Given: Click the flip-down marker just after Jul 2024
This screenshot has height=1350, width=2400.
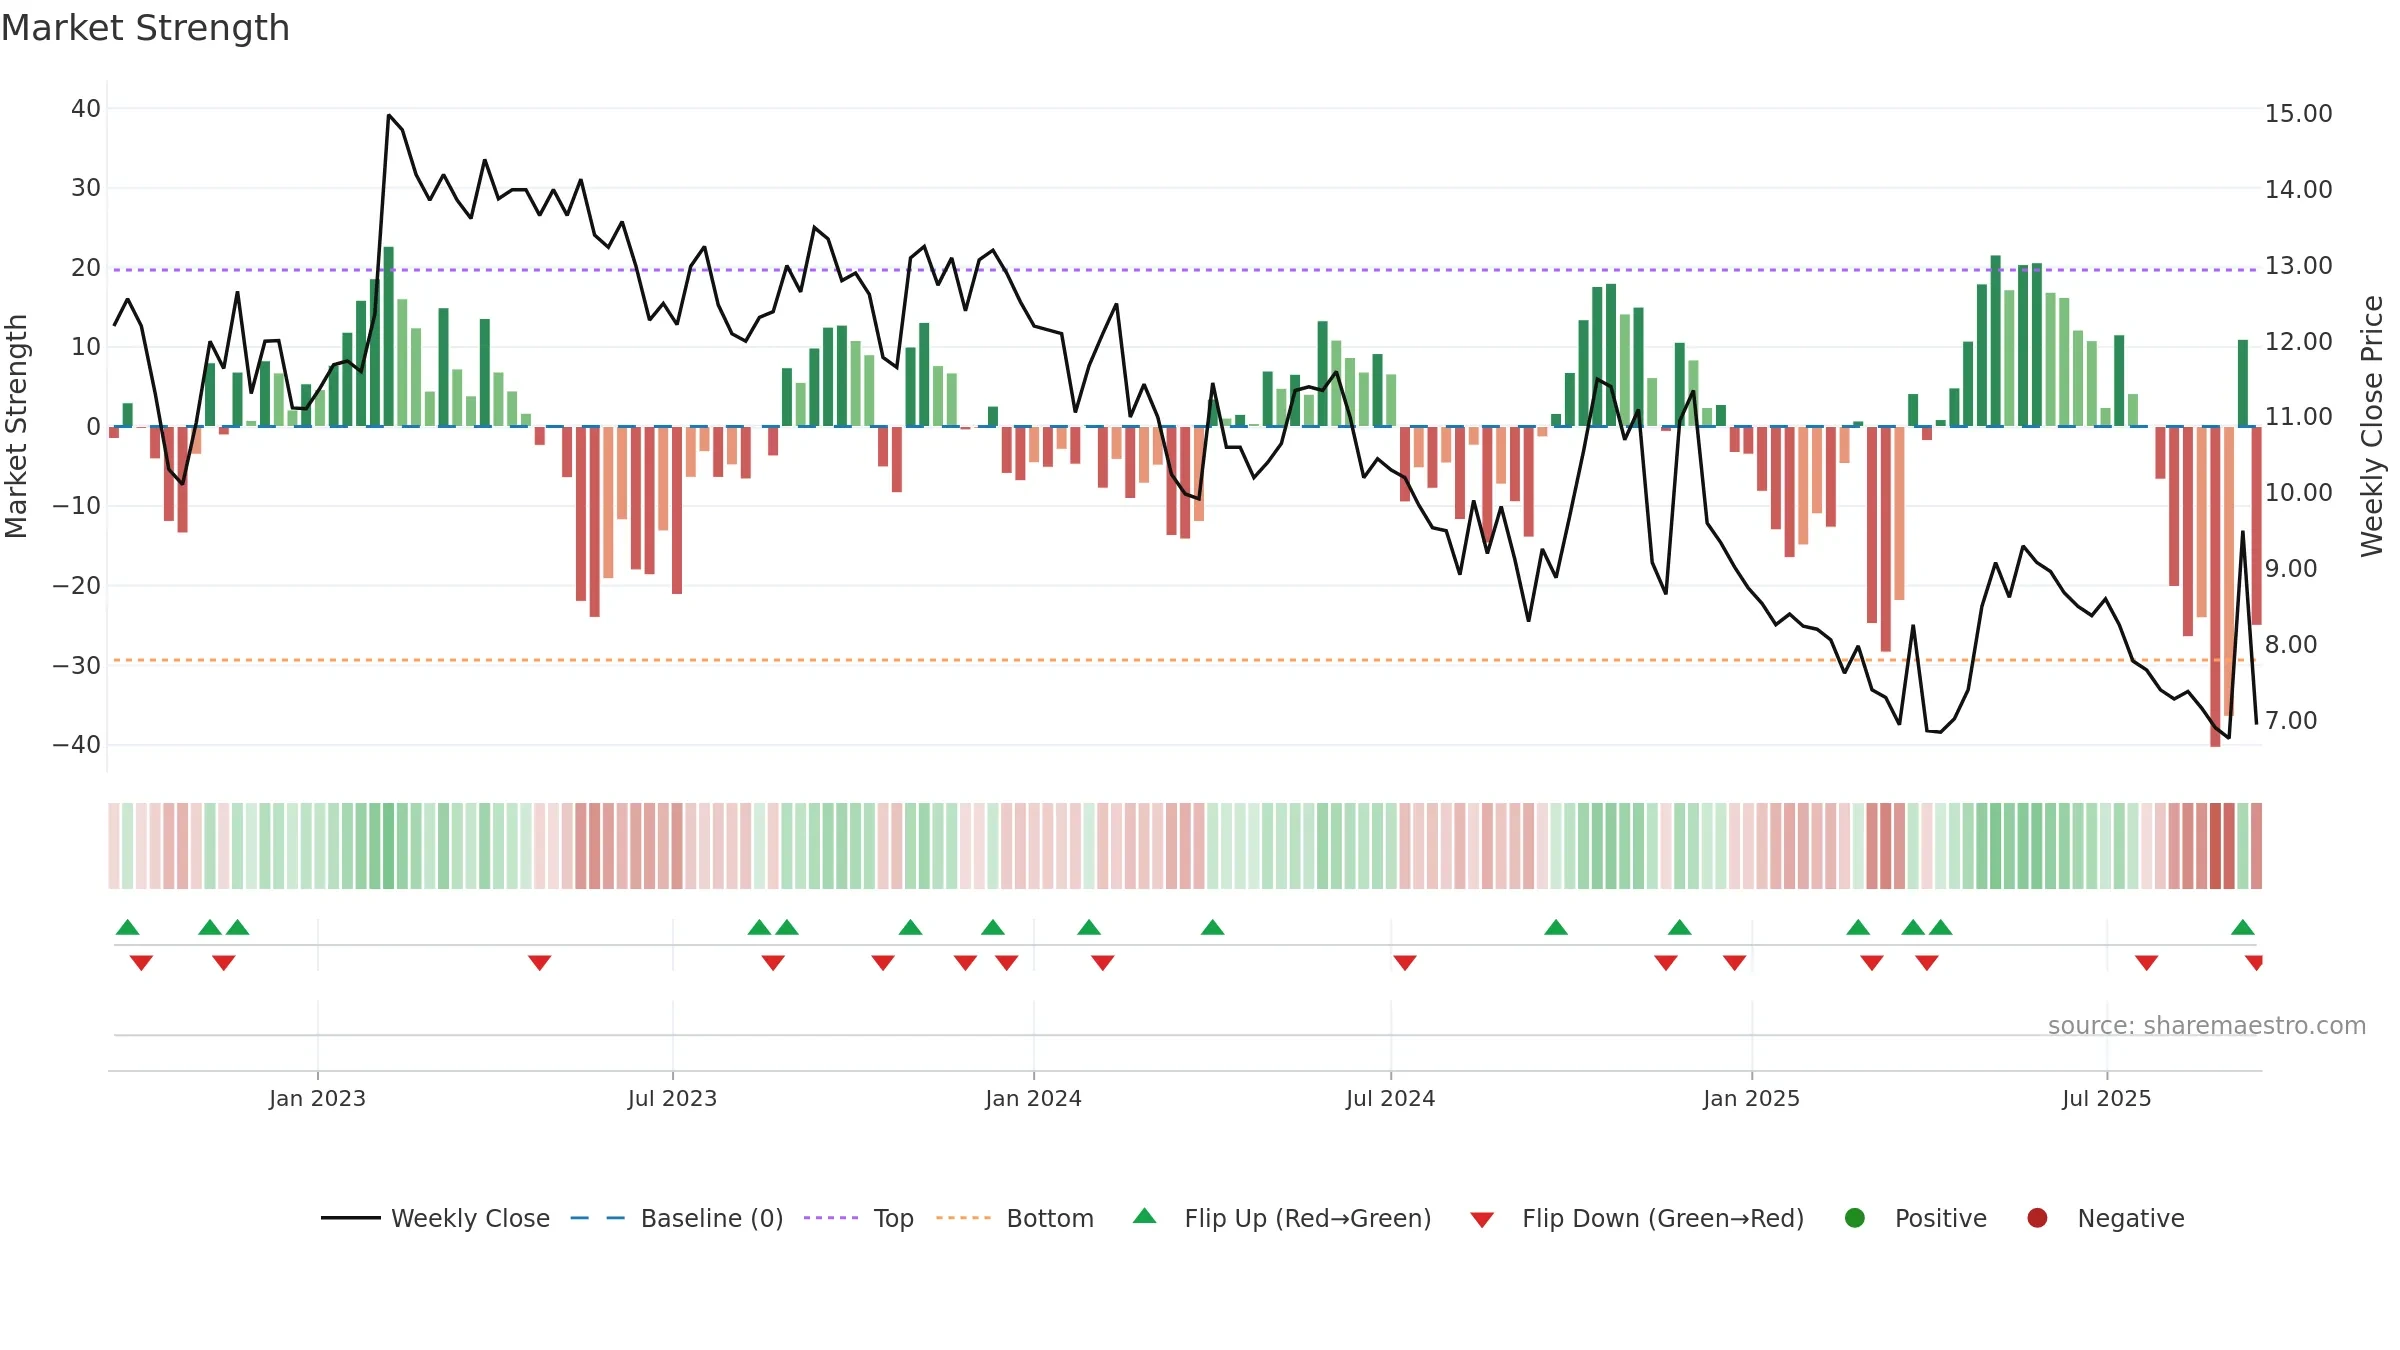Looking at the screenshot, I should pos(1405,963).
